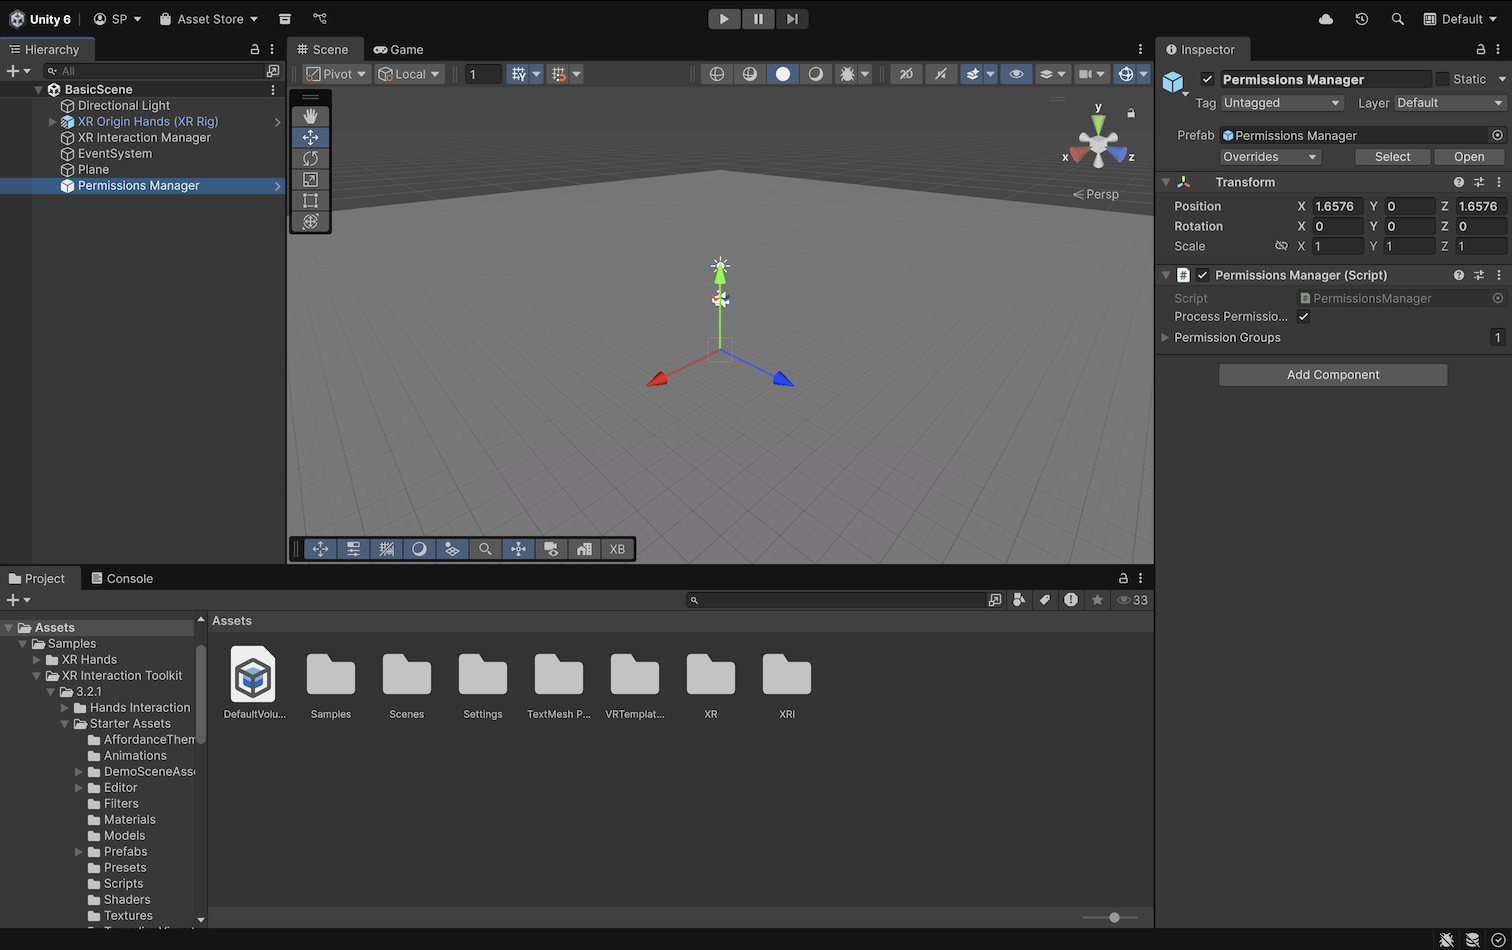
Task: Open the Tag dropdown set to Untagged
Action: (x=1281, y=103)
